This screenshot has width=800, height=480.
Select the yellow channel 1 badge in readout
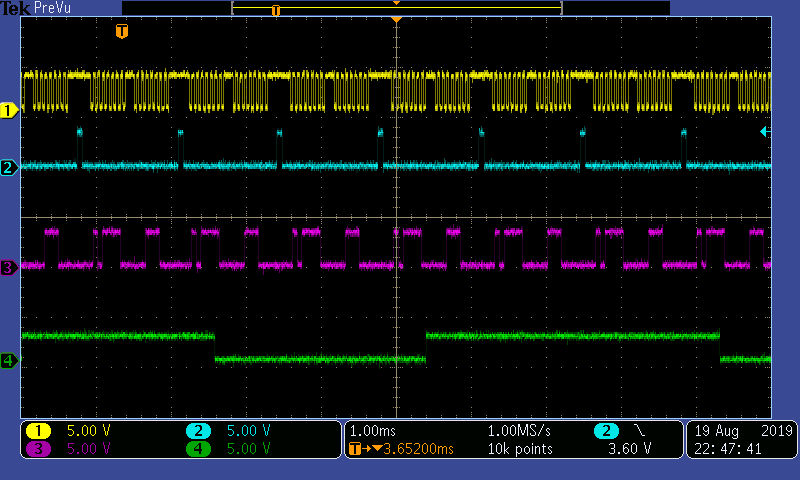tap(38, 431)
